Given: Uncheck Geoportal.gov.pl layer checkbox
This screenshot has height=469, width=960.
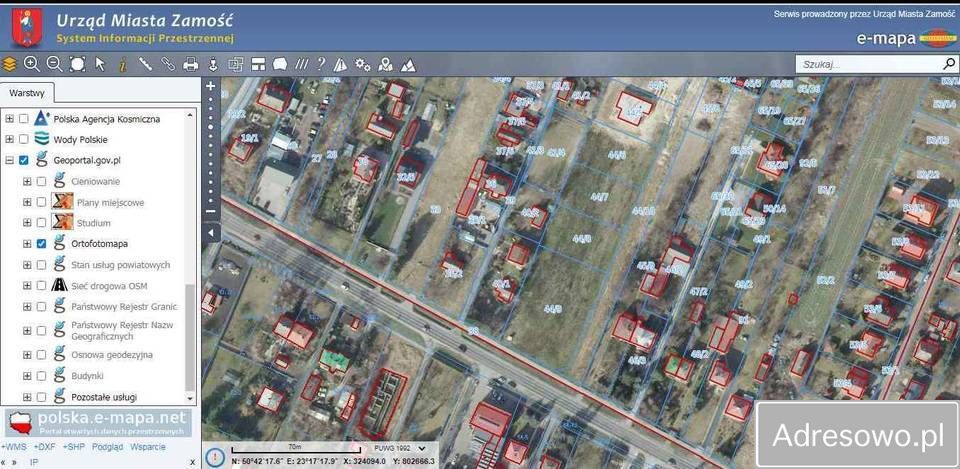Looking at the screenshot, I should [x=24, y=160].
